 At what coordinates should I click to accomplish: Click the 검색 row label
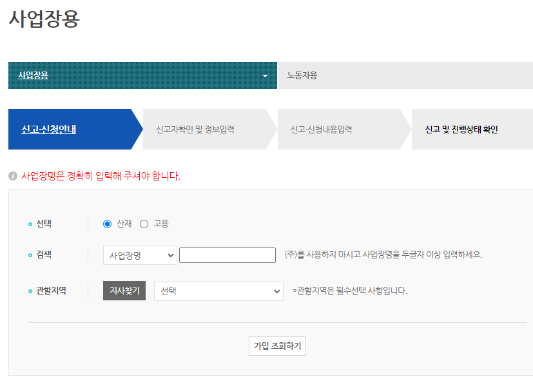point(44,255)
